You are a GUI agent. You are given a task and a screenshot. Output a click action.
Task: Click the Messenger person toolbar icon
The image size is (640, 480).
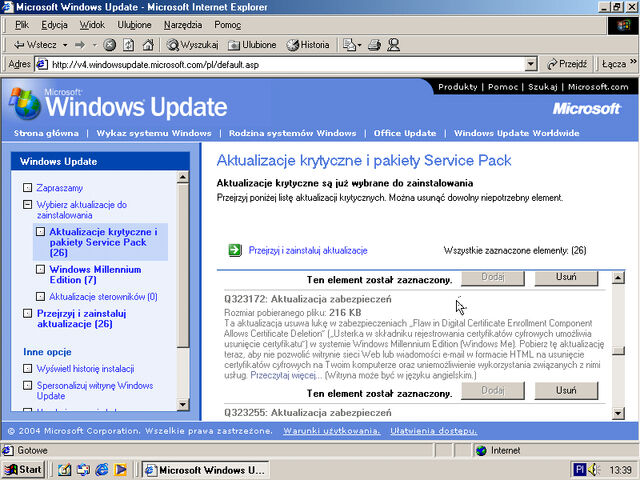[x=393, y=45]
